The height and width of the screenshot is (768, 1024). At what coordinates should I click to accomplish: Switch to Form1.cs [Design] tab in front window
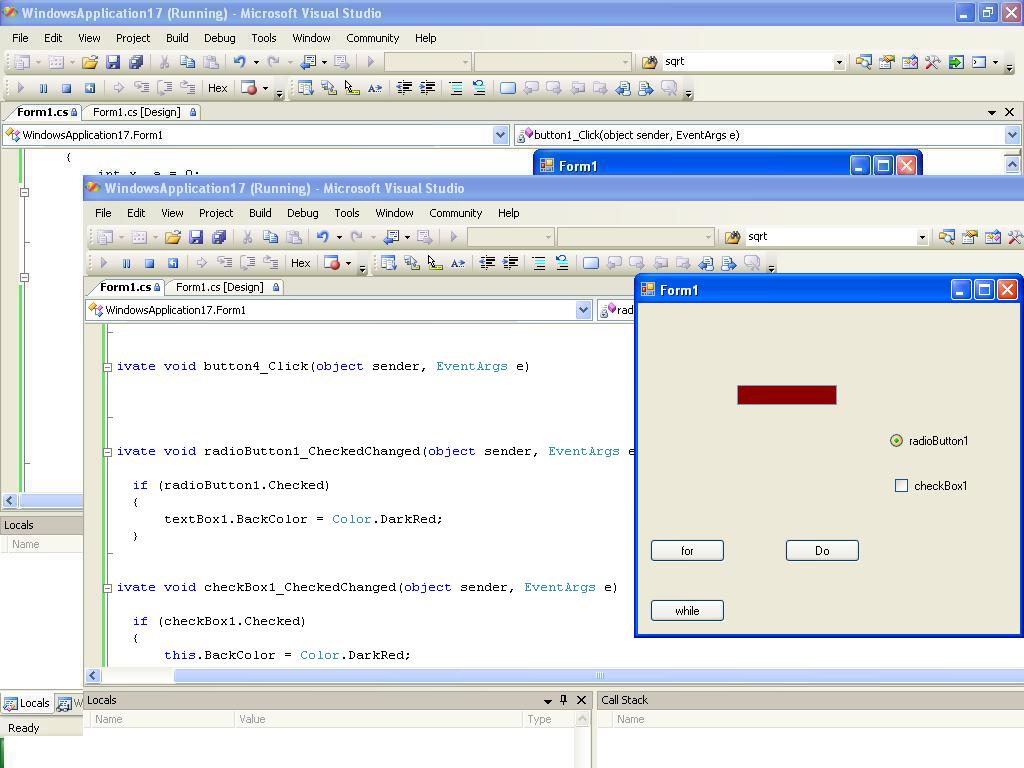tap(226, 287)
